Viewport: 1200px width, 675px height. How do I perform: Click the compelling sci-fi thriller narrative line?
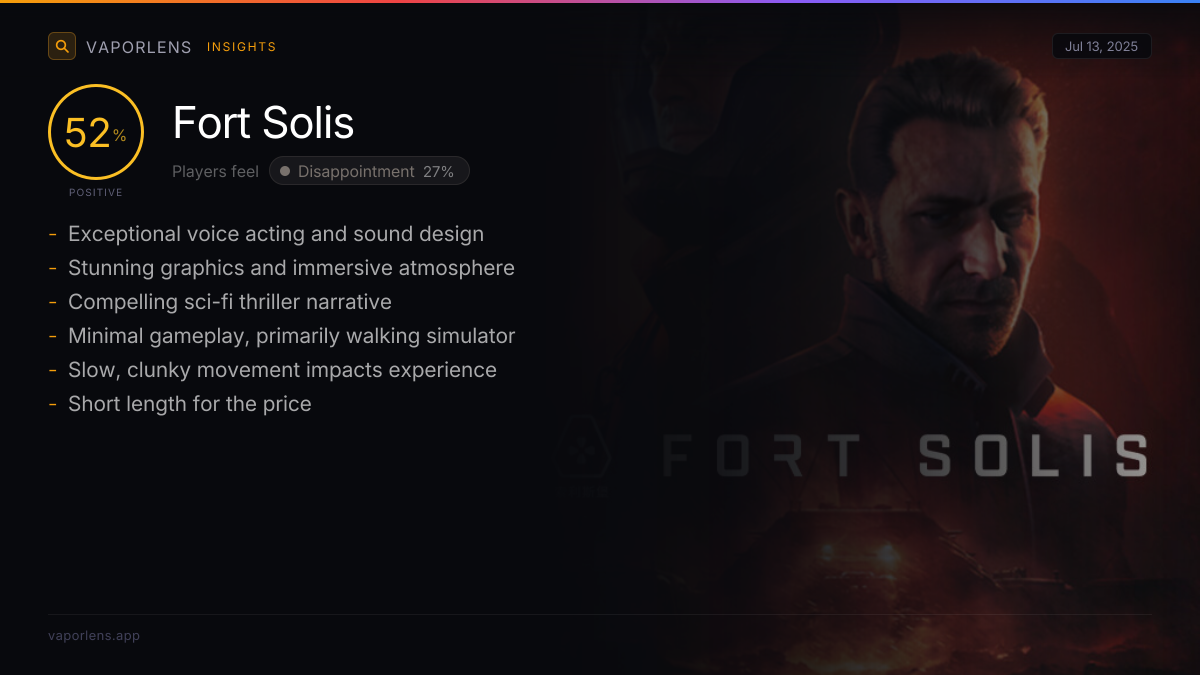[x=229, y=302]
